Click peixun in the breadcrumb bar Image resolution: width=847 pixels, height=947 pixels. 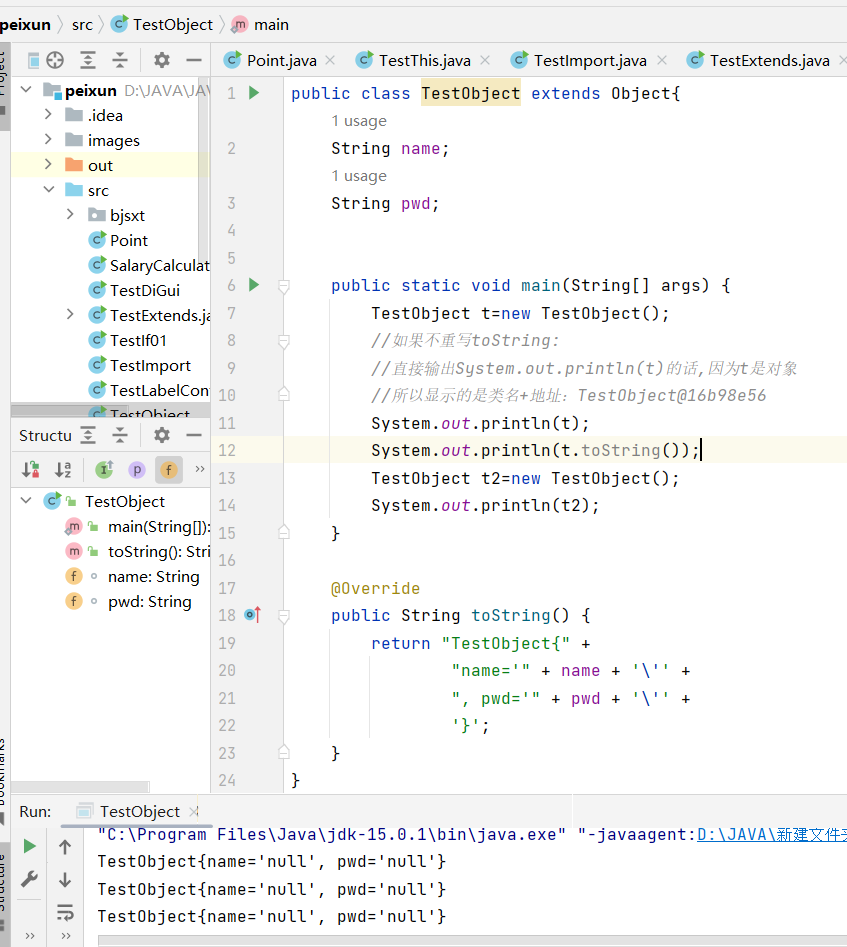pyautogui.click(x=25, y=25)
